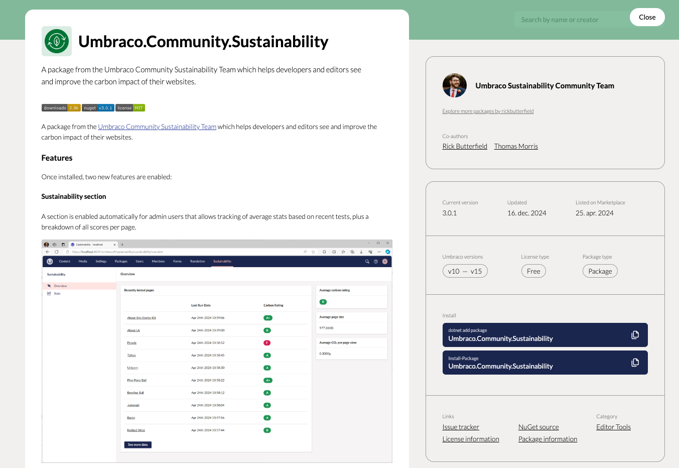Click the nuget version badge
This screenshot has height=468, width=680.
click(x=97, y=108)
